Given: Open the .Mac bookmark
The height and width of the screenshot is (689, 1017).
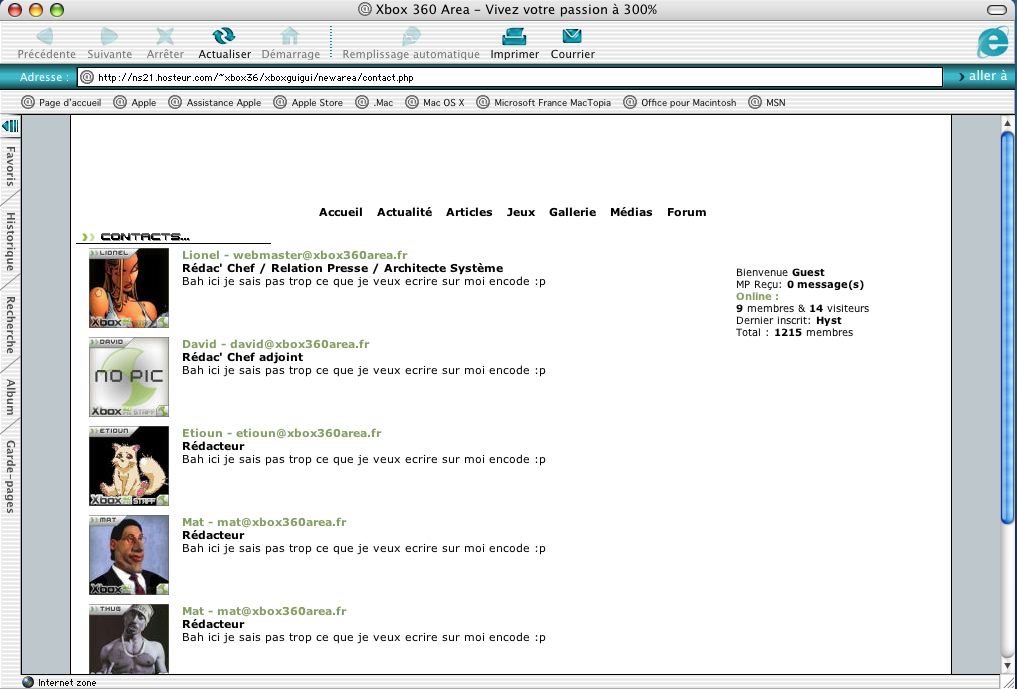Looking at the screenshot, I should (374, 103).
